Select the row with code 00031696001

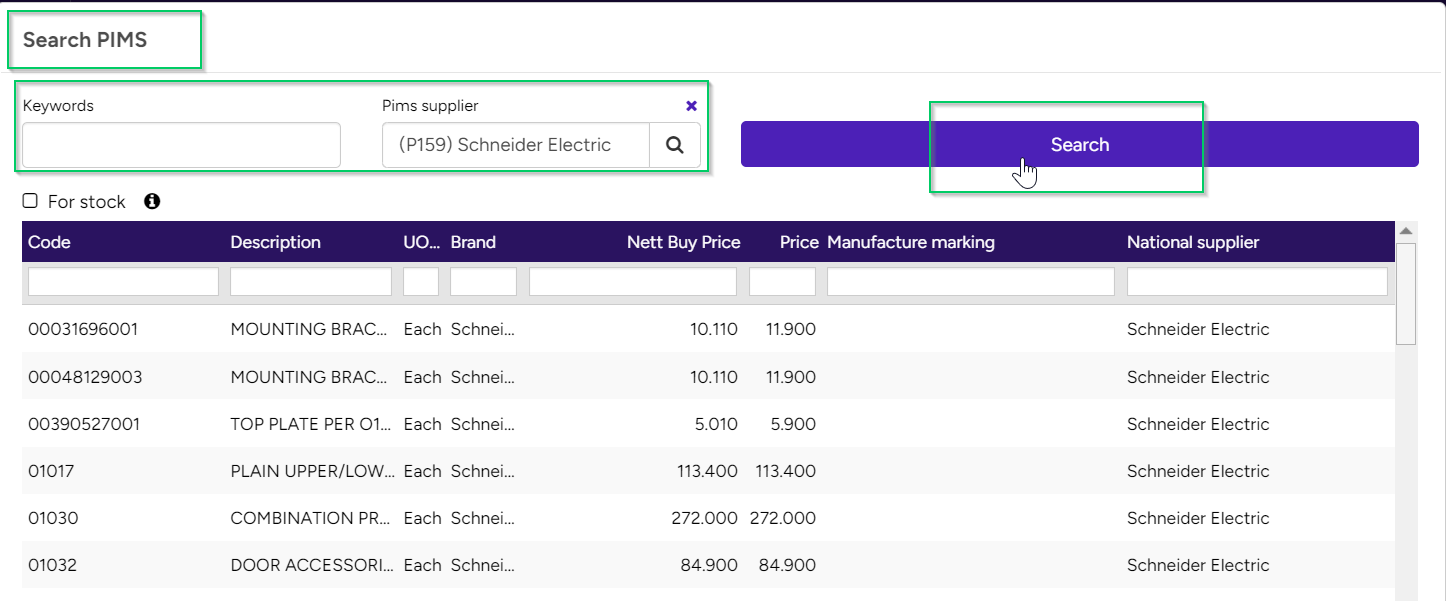[708, 329]
